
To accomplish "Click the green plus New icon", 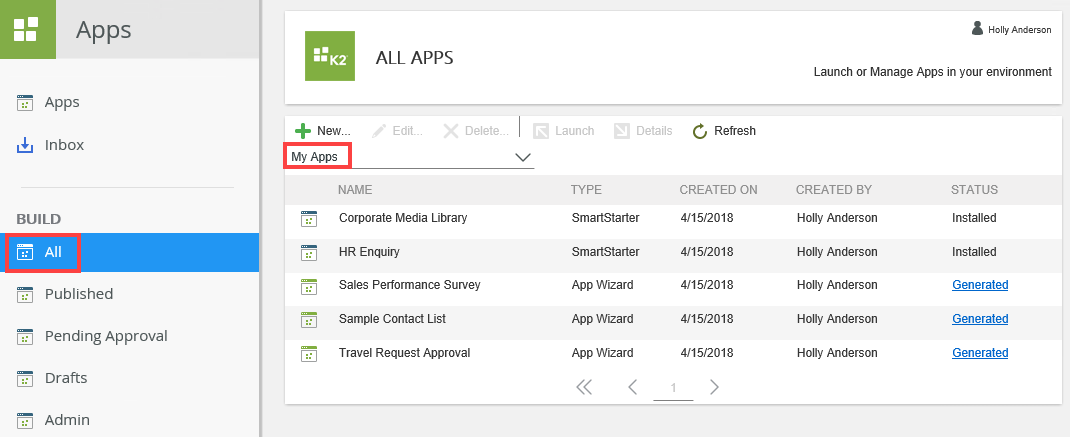I will (x=303, y=131).
